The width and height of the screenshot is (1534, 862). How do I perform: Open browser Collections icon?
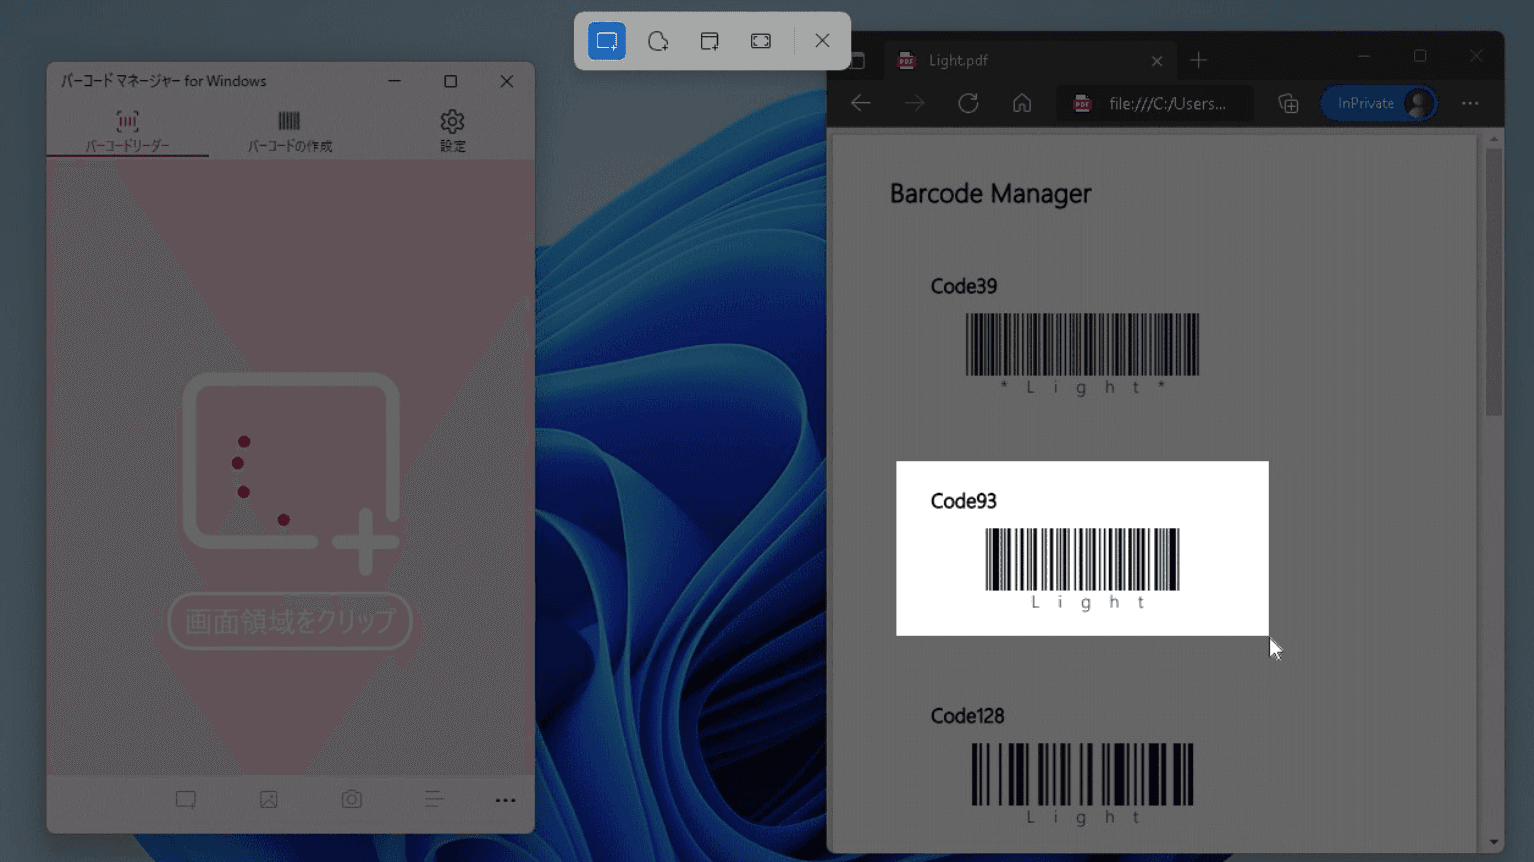point(1288,103)
